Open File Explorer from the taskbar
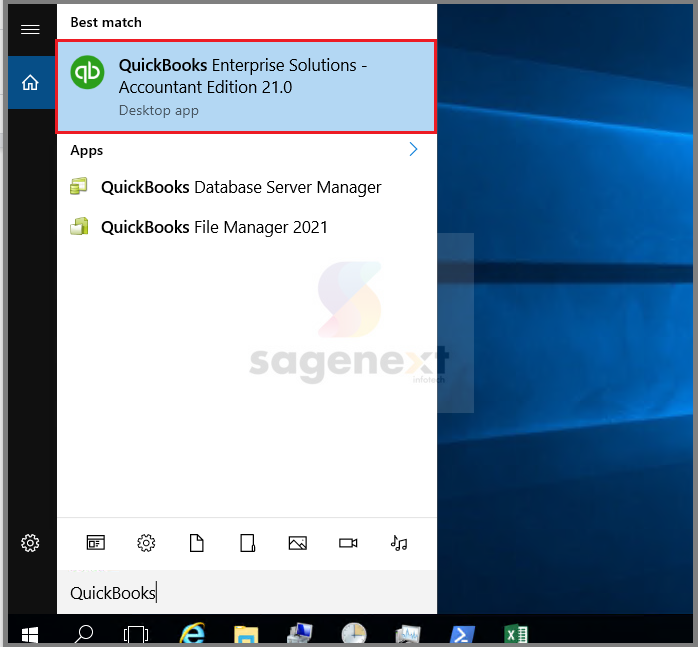 [246, 635]
